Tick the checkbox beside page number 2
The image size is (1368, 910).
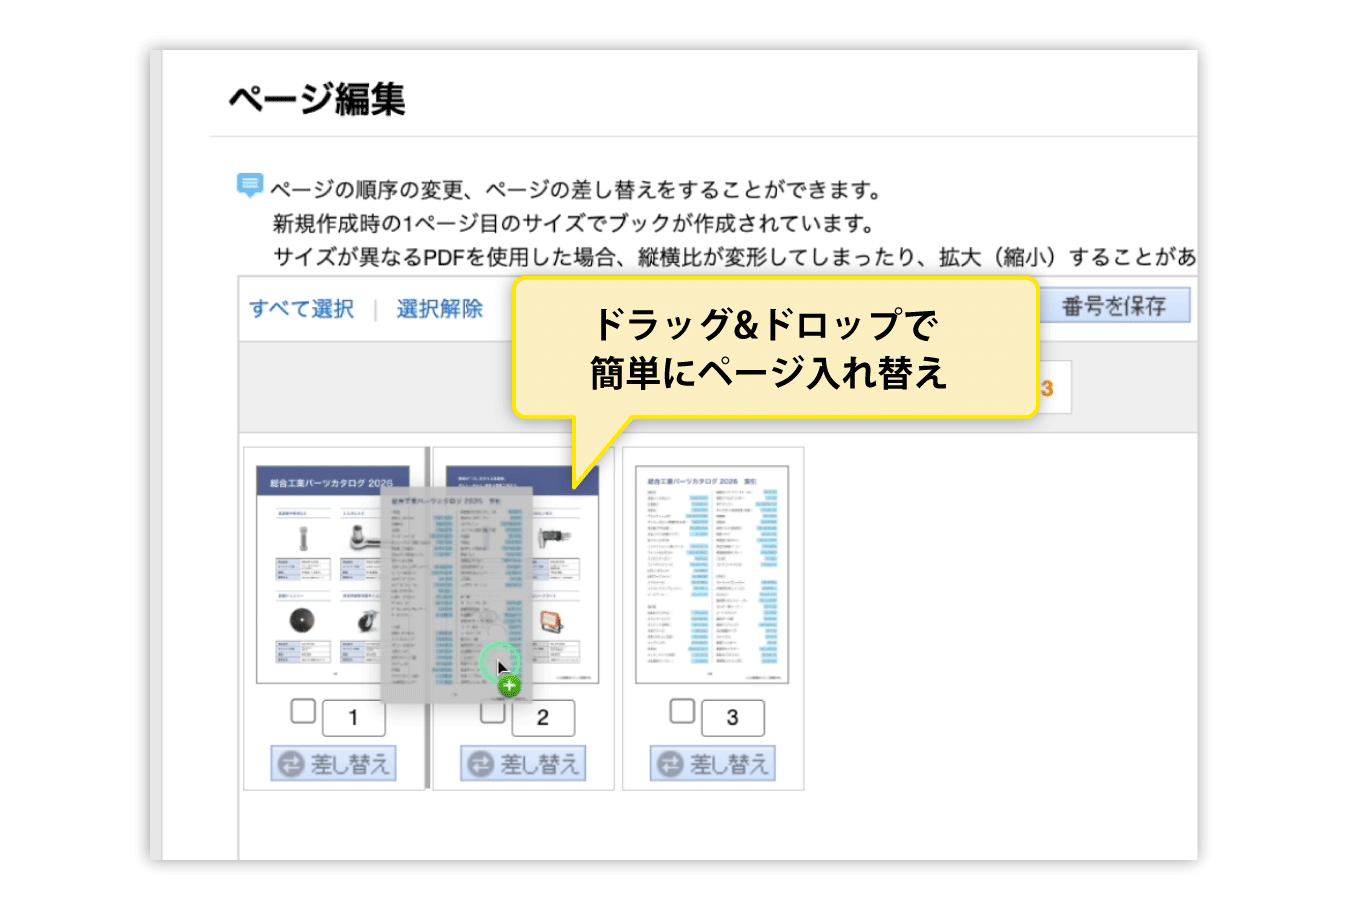492,713
